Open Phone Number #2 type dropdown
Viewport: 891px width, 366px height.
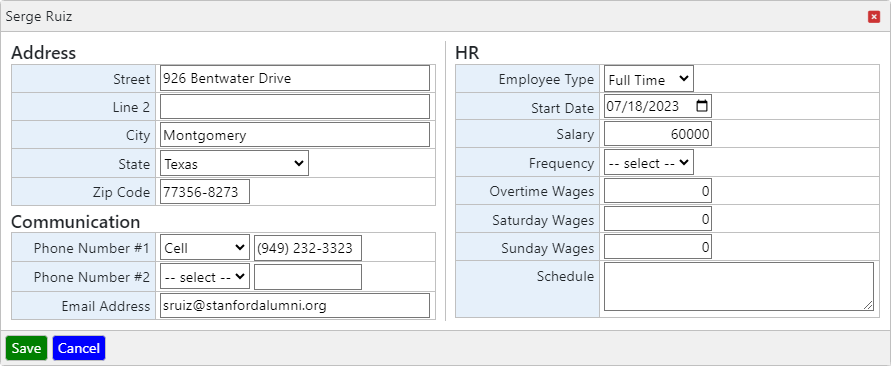pos(205,277)
